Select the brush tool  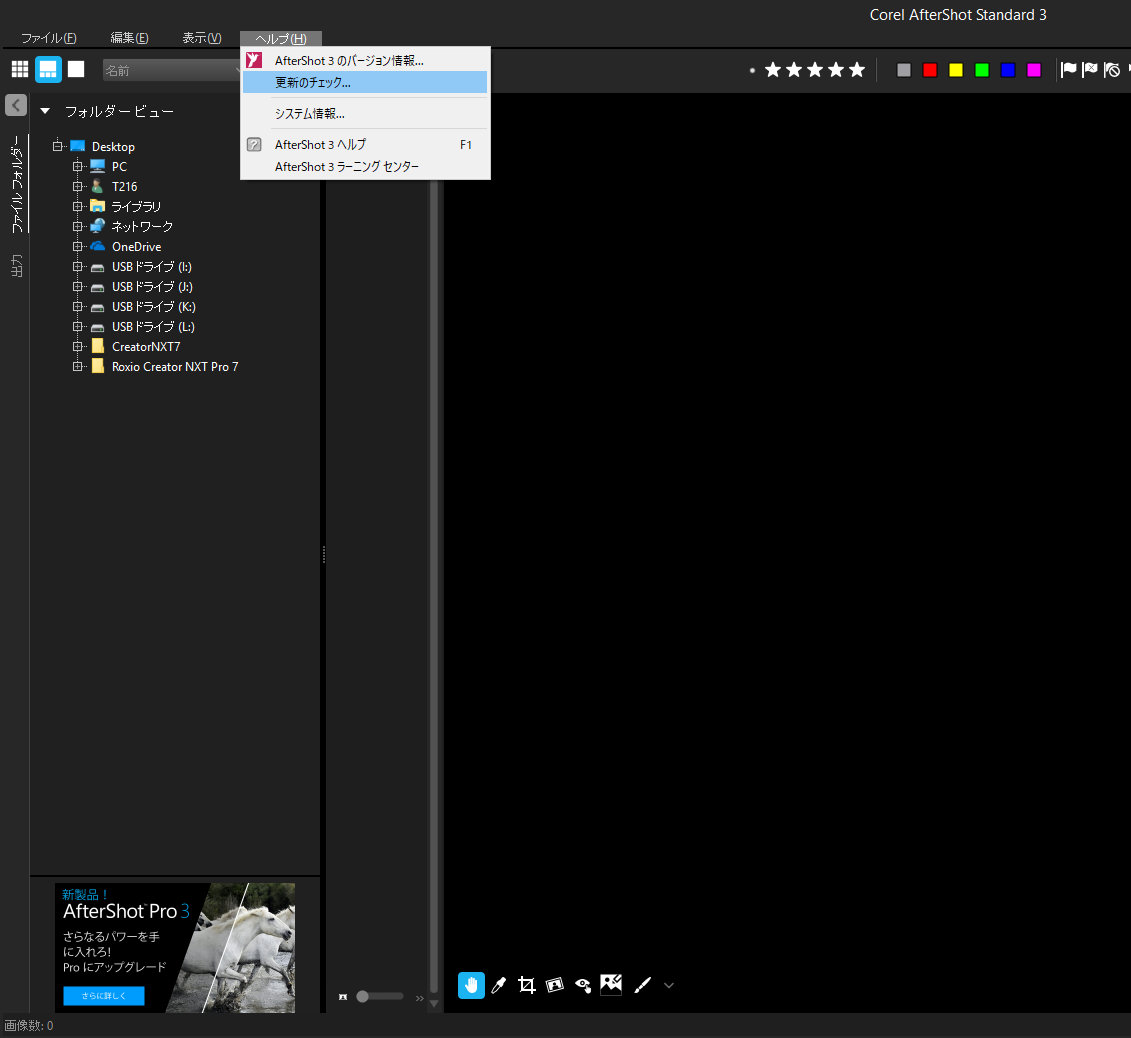click(642, 985)
